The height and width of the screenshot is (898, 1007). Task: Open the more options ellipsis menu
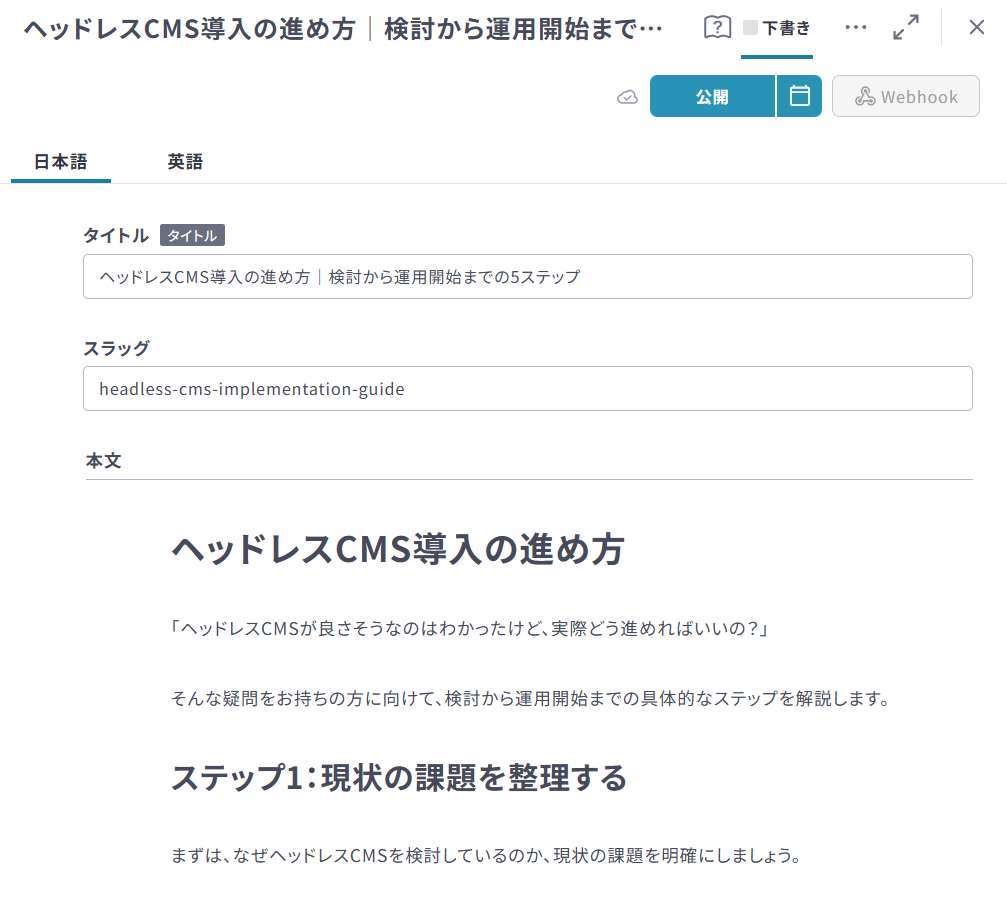[x=855, y=27]
